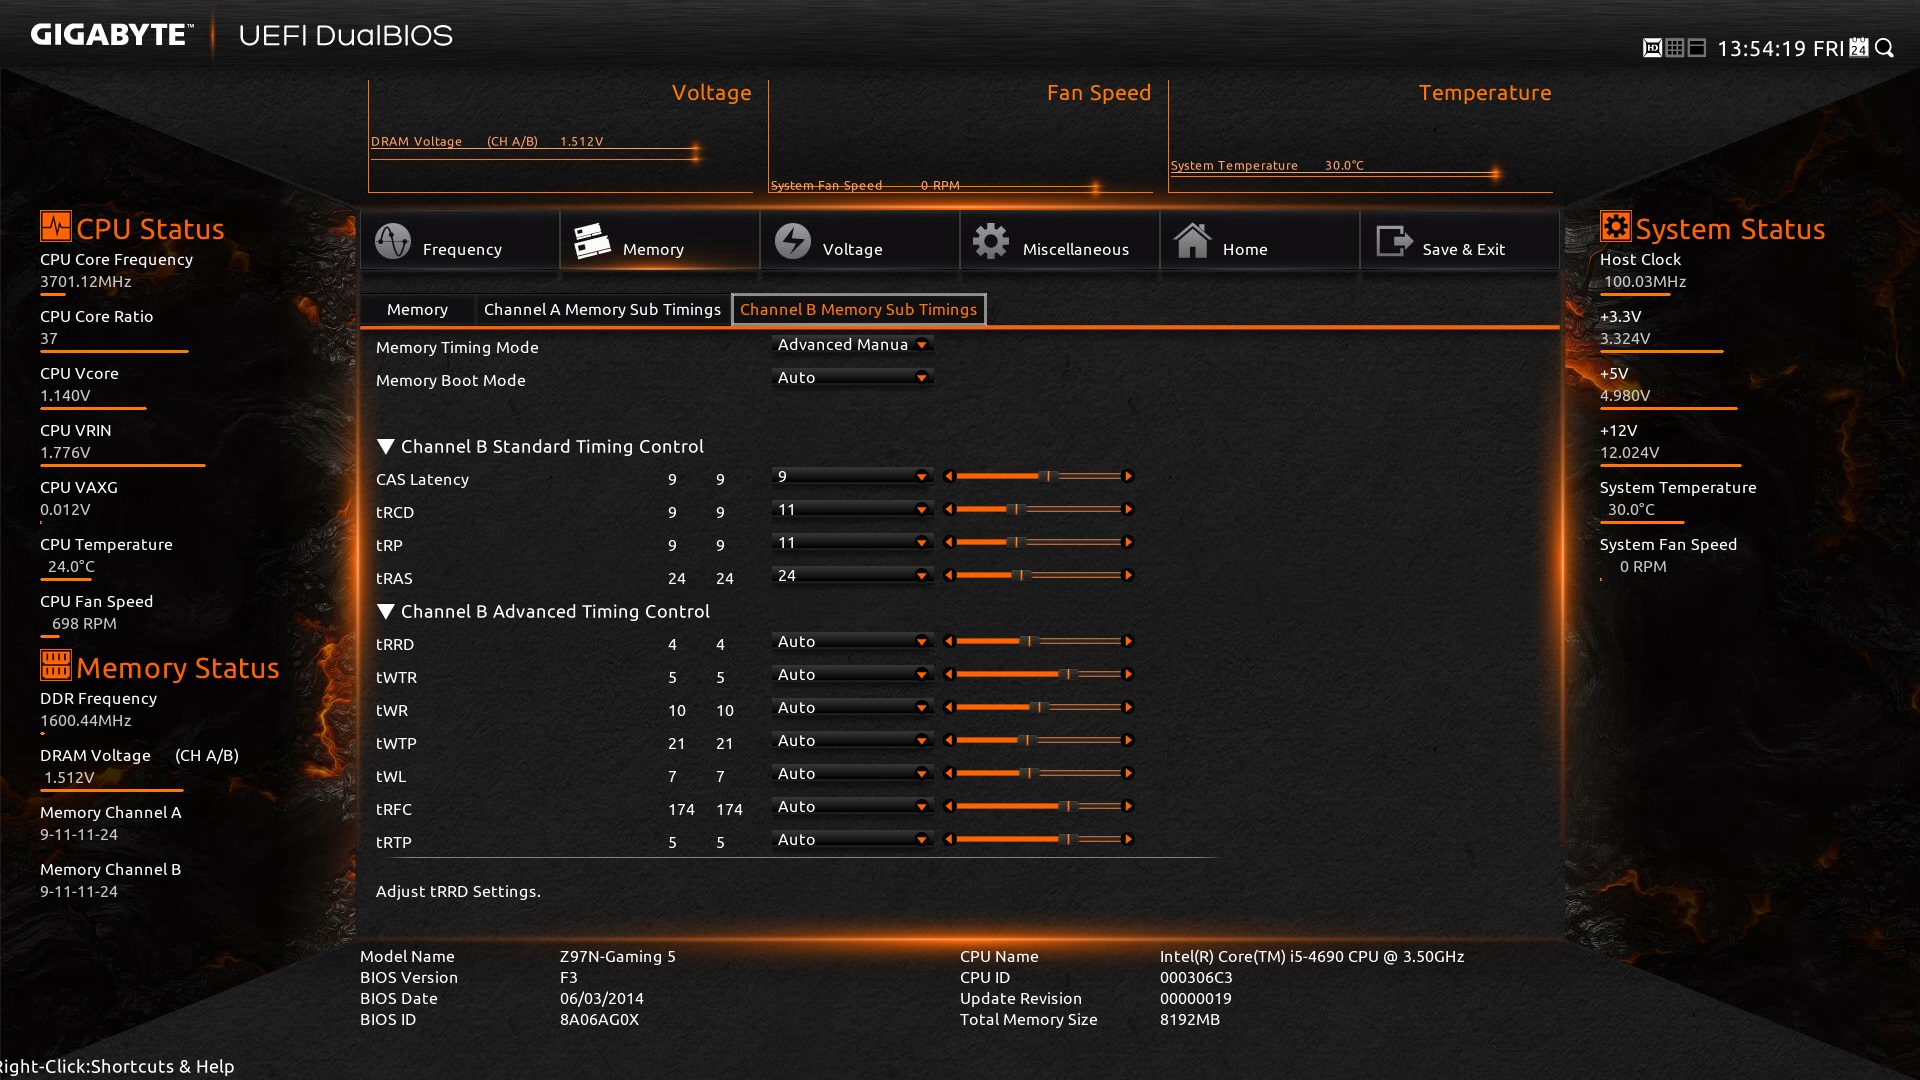Click DDR Frequency value 1600.44MHz
This screenshot has width=1920, height=1080.
[x=86, y=720]
